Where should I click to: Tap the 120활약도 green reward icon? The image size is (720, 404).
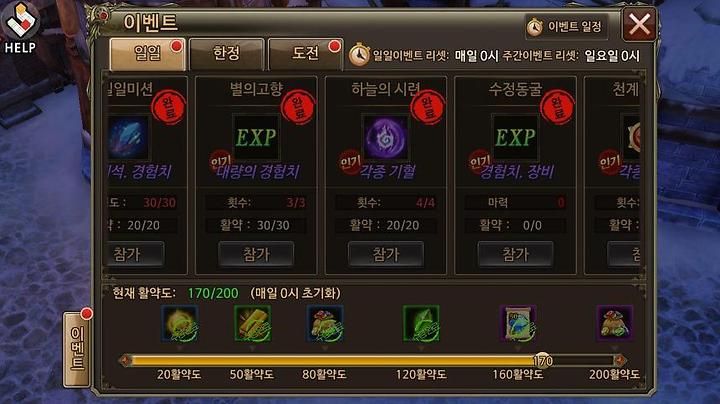pyautogui.click(x=421, y=324)
